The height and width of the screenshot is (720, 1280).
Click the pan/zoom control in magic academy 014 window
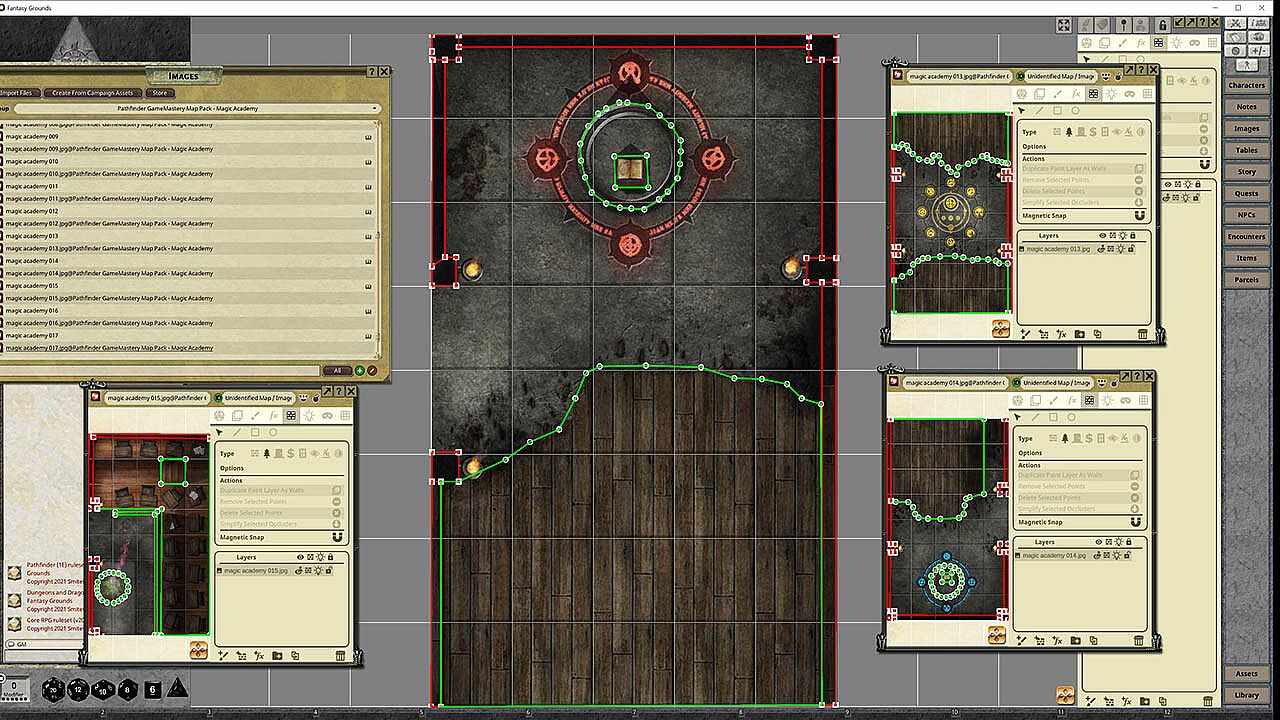(997, 634)
